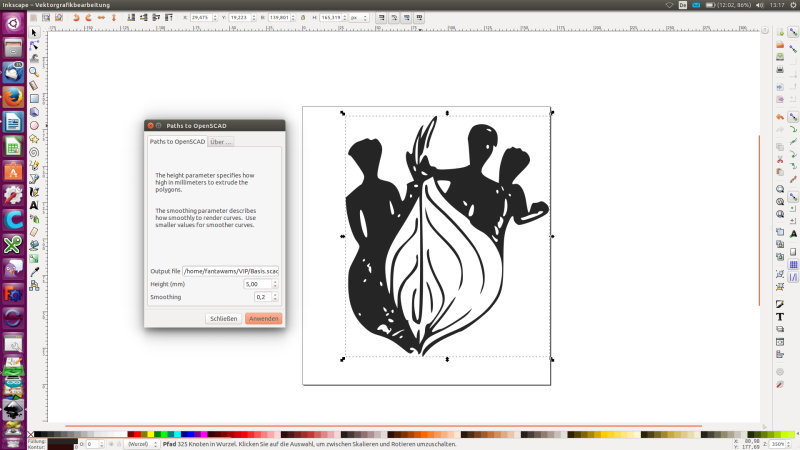Image resolution: width=800 pixels, height=450 pixels.
Task: Choose the Zoom magnifier tool
Action: (34, 72)
